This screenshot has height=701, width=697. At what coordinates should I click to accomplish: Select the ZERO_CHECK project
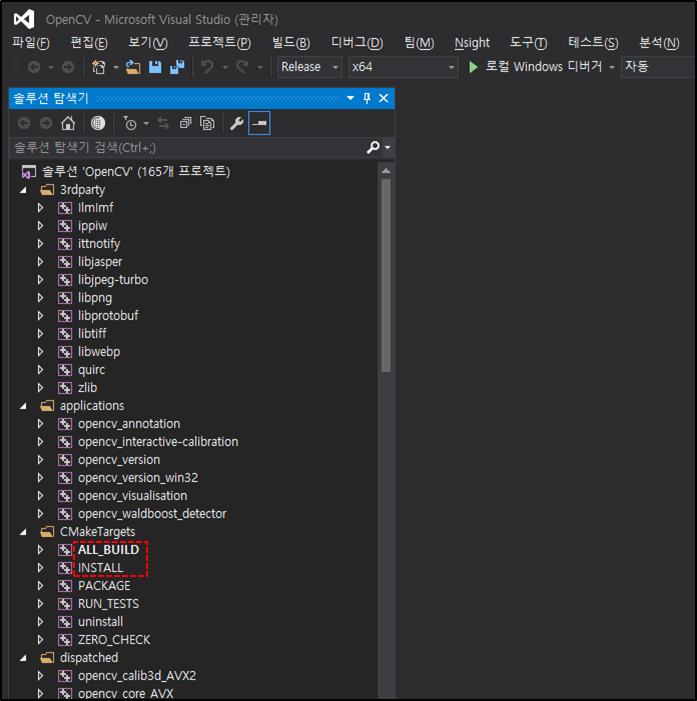pos(114,640)
